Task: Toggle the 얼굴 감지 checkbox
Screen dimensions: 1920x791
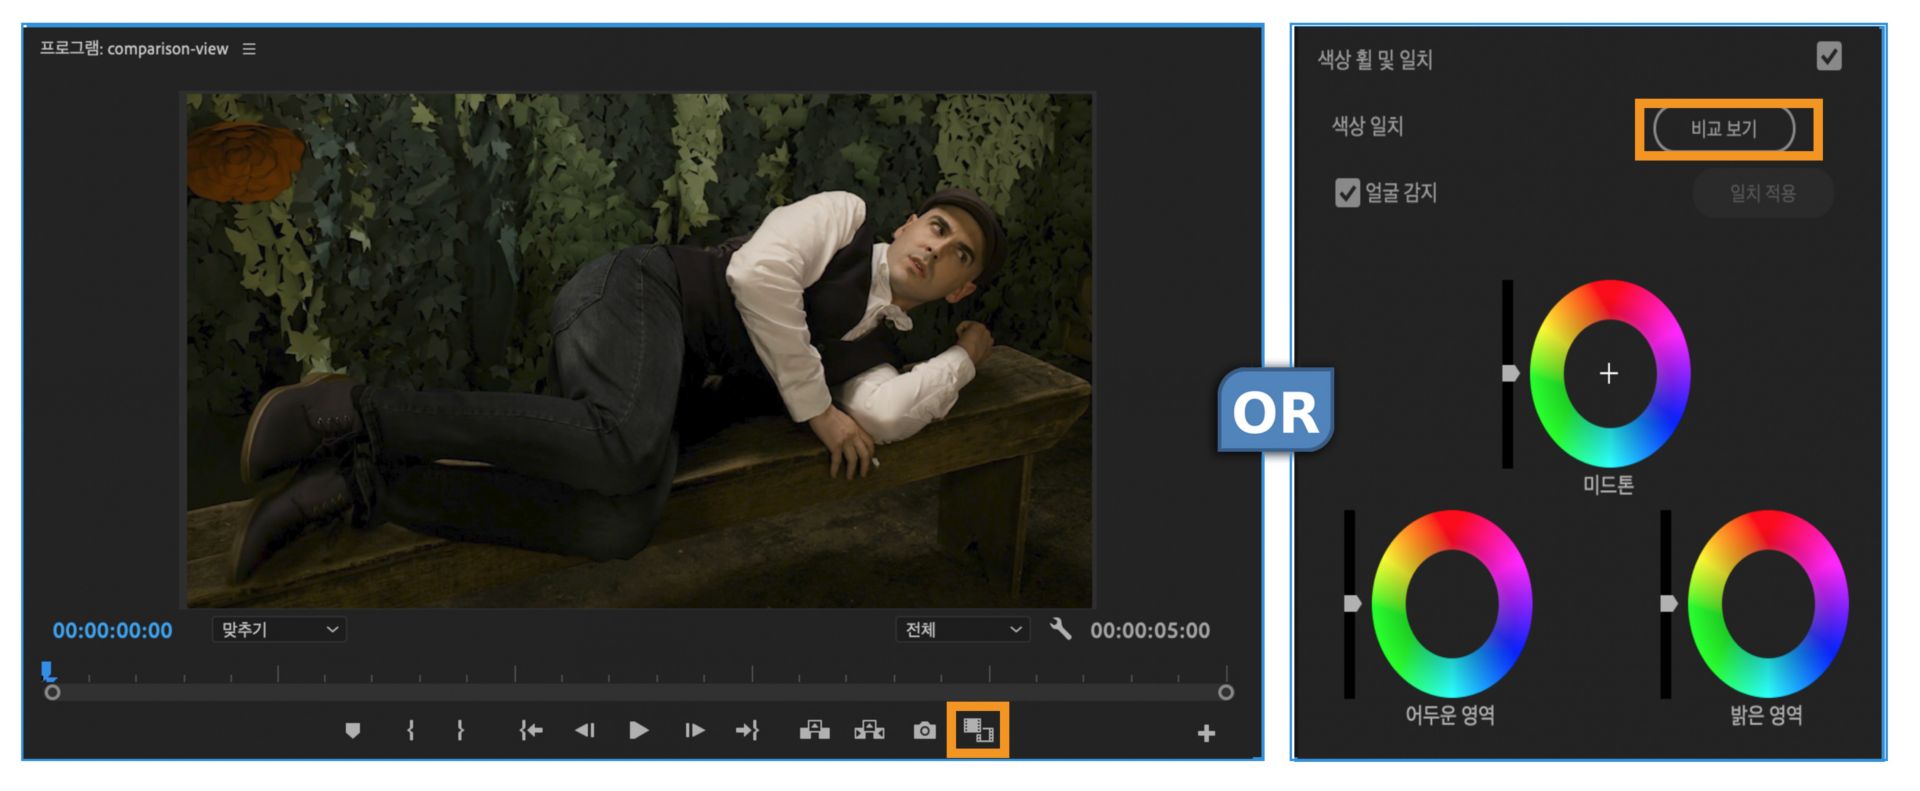Action: coord(1347,193)
